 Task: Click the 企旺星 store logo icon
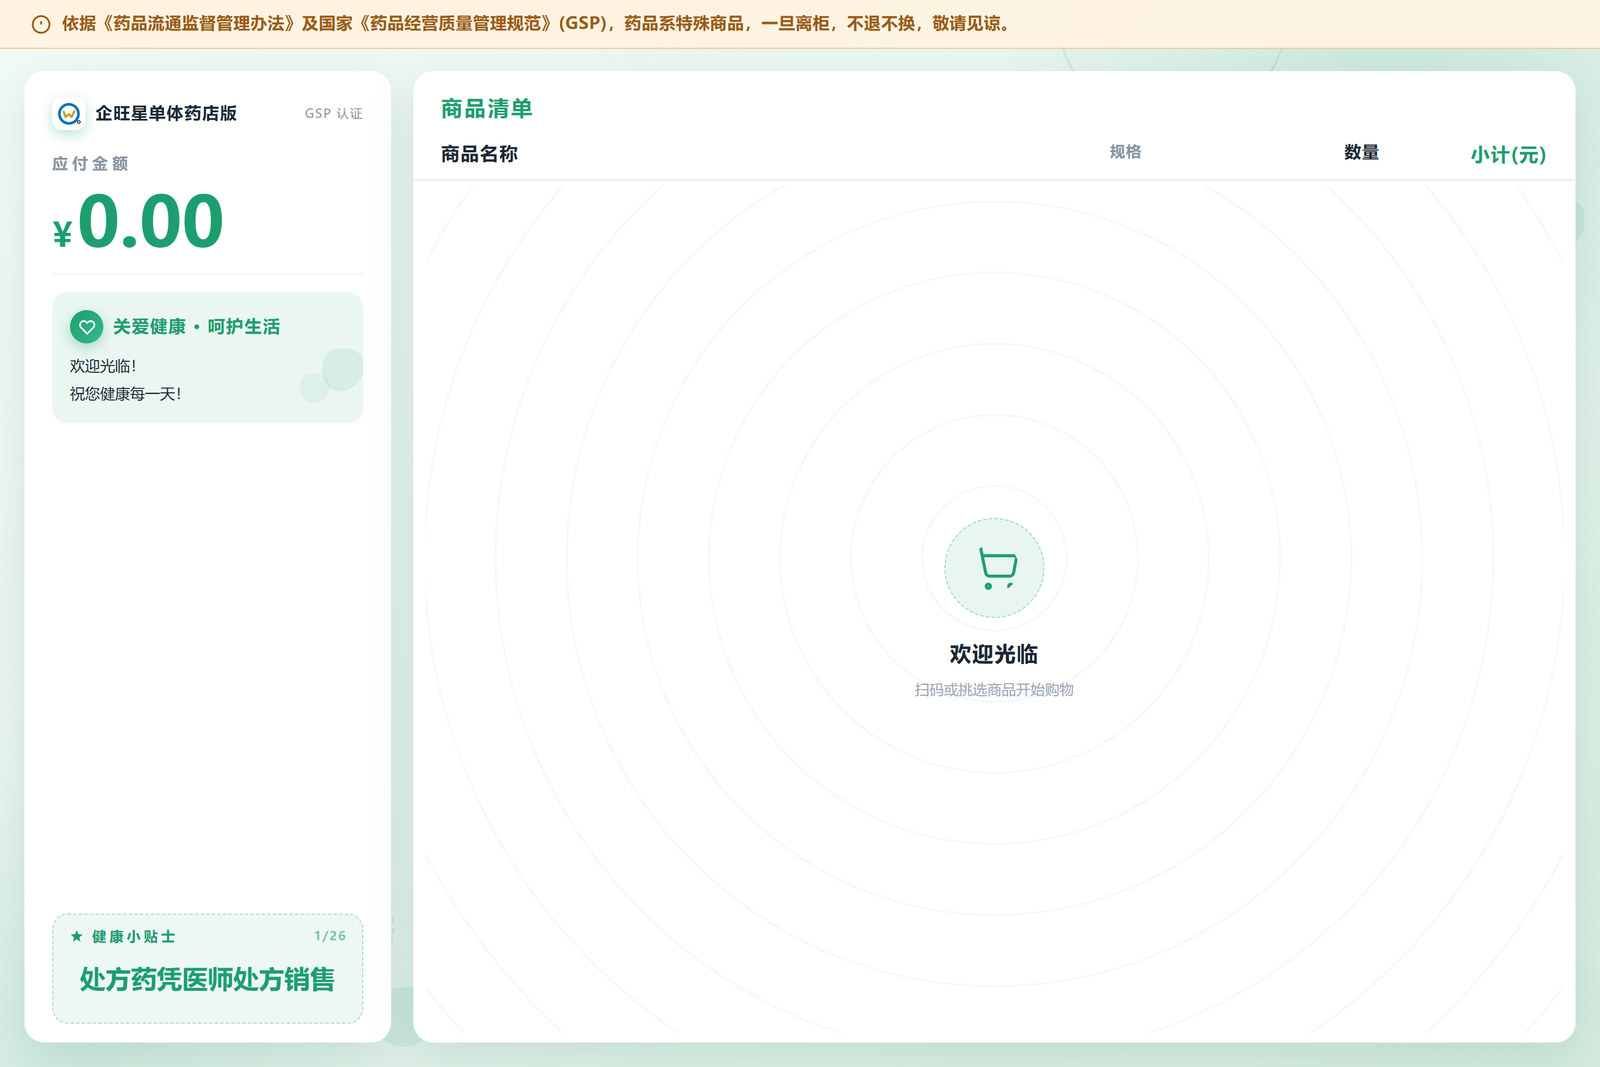point(69,113)
